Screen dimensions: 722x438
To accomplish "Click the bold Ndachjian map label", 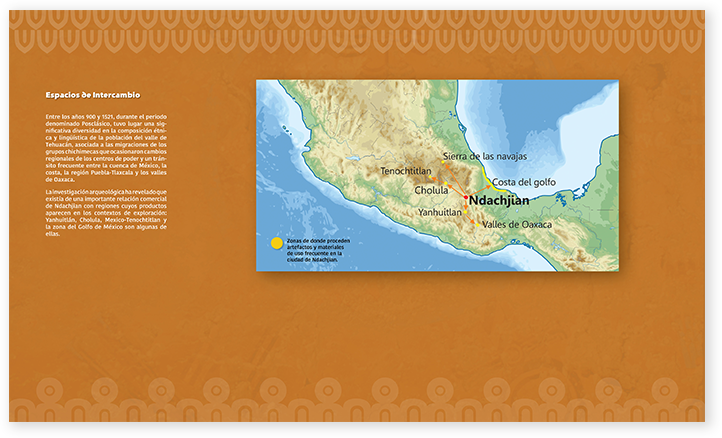I will pyautogui.click(x=498, y=199).
